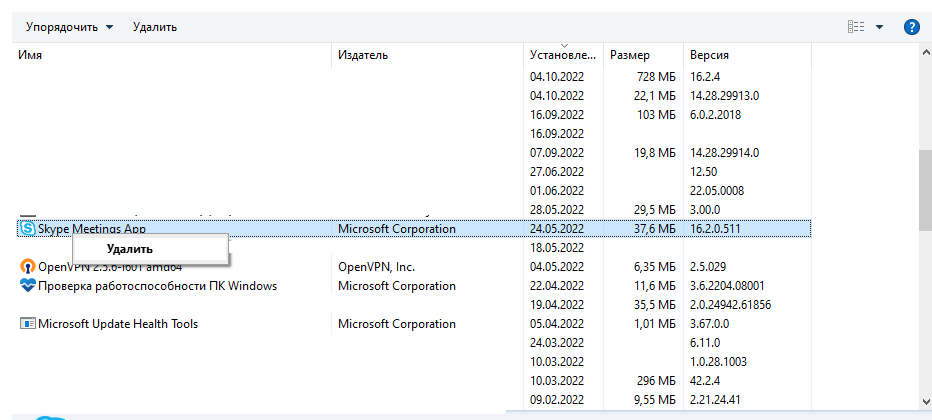Click Microsoft Corporation in Update Health Tools row
The image size is (932, 420).
396,324
